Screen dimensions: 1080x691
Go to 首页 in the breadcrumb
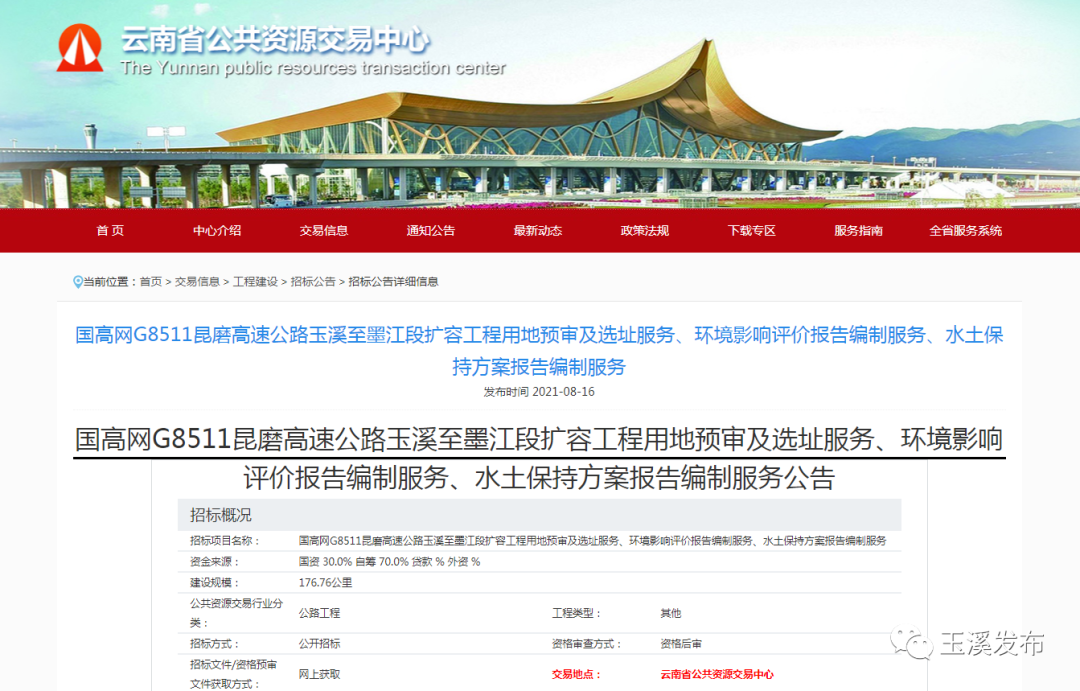tap(151, 281)
